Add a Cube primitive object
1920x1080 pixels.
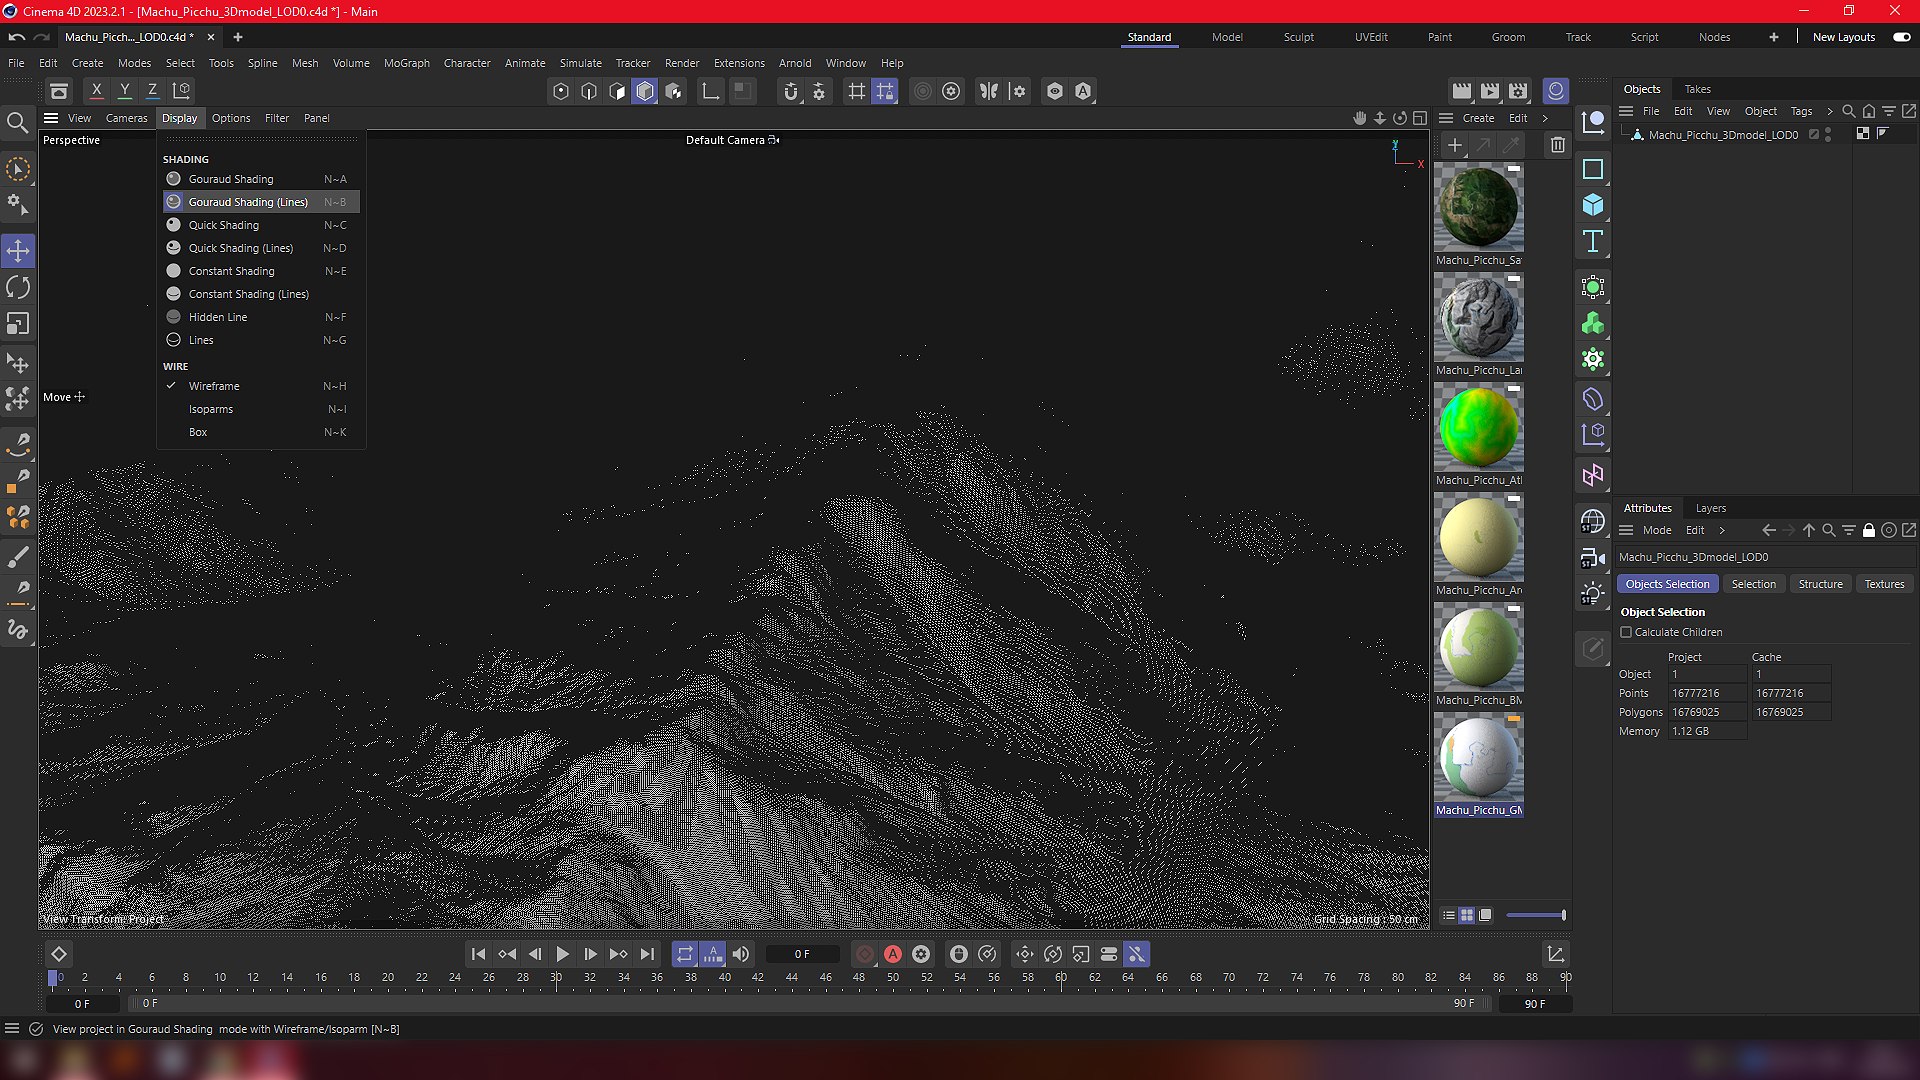coord(1593,205)
